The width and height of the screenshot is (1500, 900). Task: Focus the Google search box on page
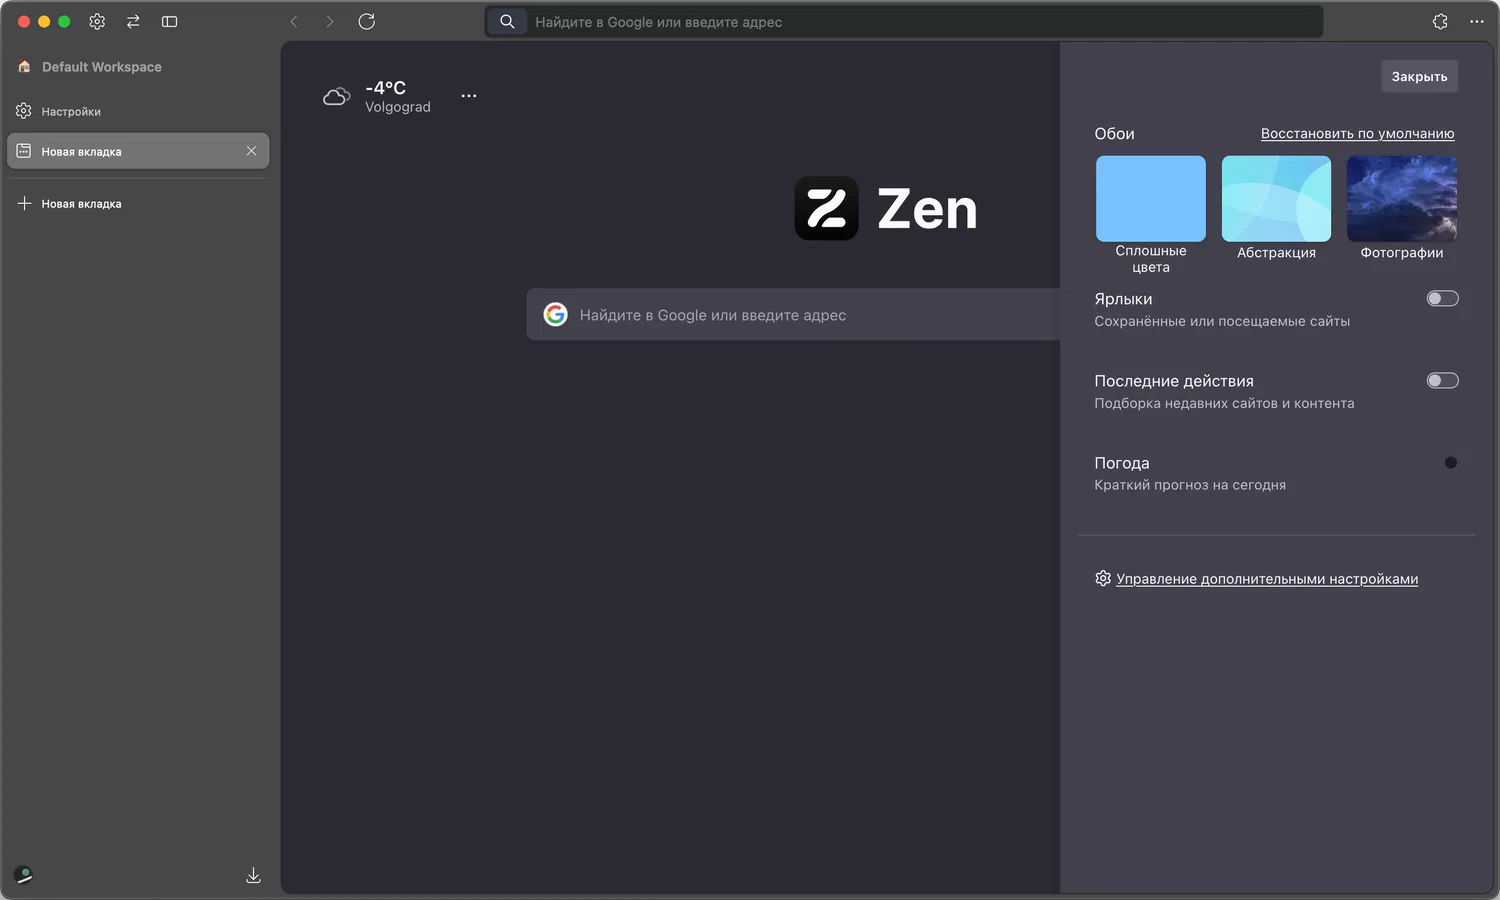tap(793, 315)
